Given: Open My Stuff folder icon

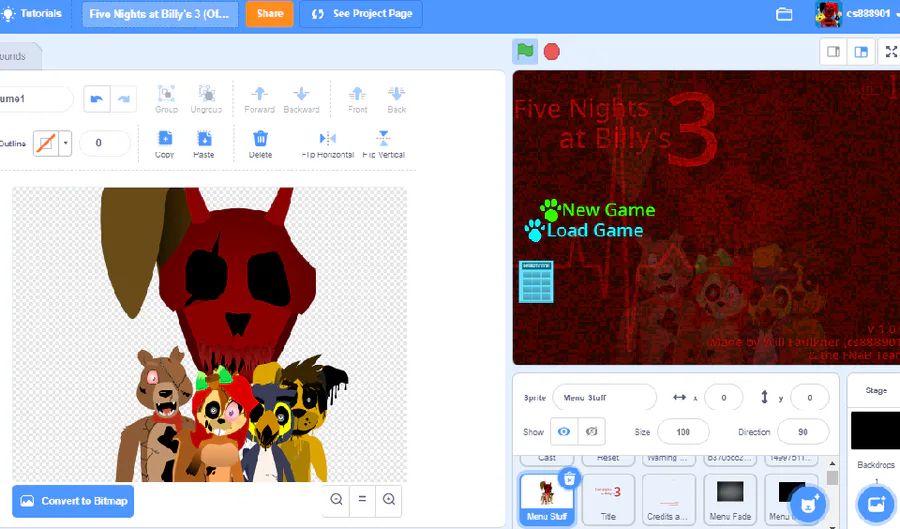Looking at the screenshot, I should coord(784,14).
